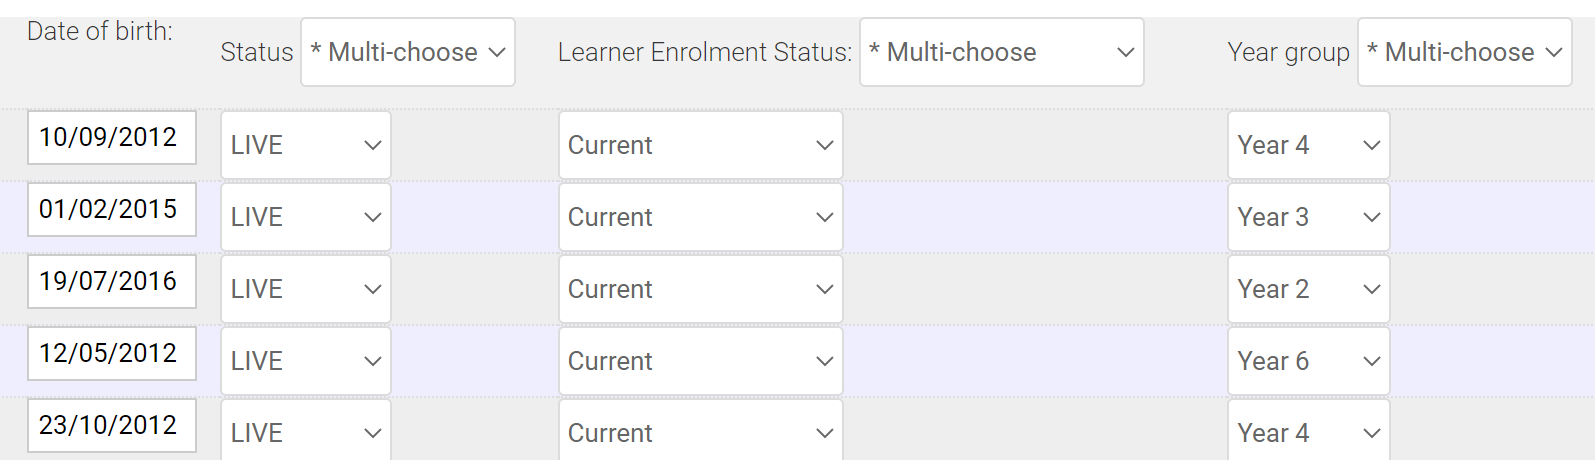Image resolution: width=1595 pixels, height=460 pixels.
Task: Edit the 19/07/2016 date of birth field
Action: (111, 281)
